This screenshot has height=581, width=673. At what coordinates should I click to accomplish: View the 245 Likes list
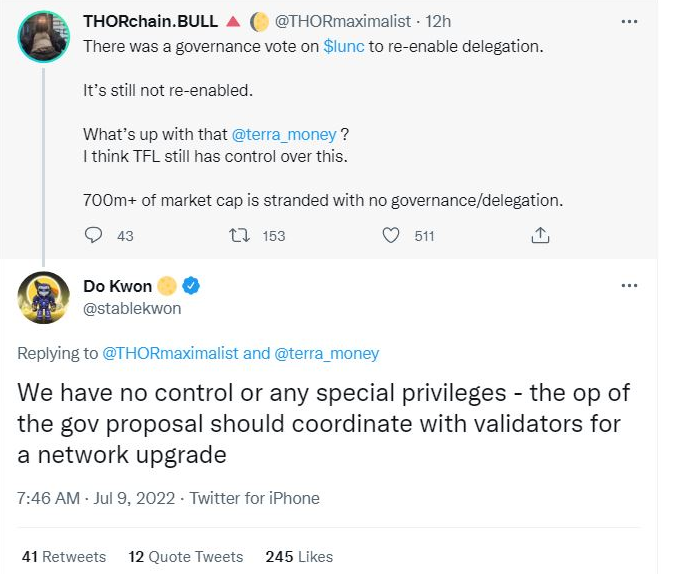coord(299,556)
